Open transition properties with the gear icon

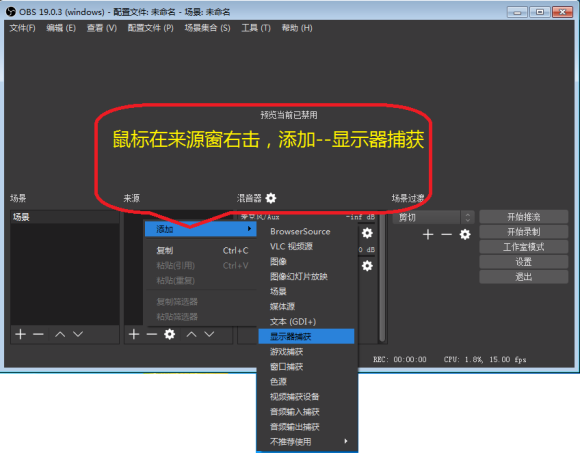tap(465, 234)
